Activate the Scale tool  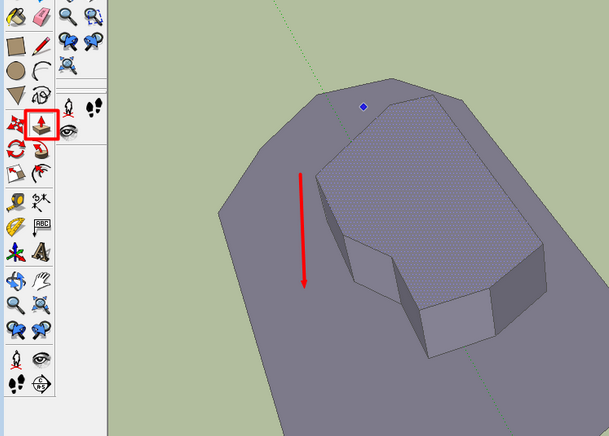coord(16,175)
